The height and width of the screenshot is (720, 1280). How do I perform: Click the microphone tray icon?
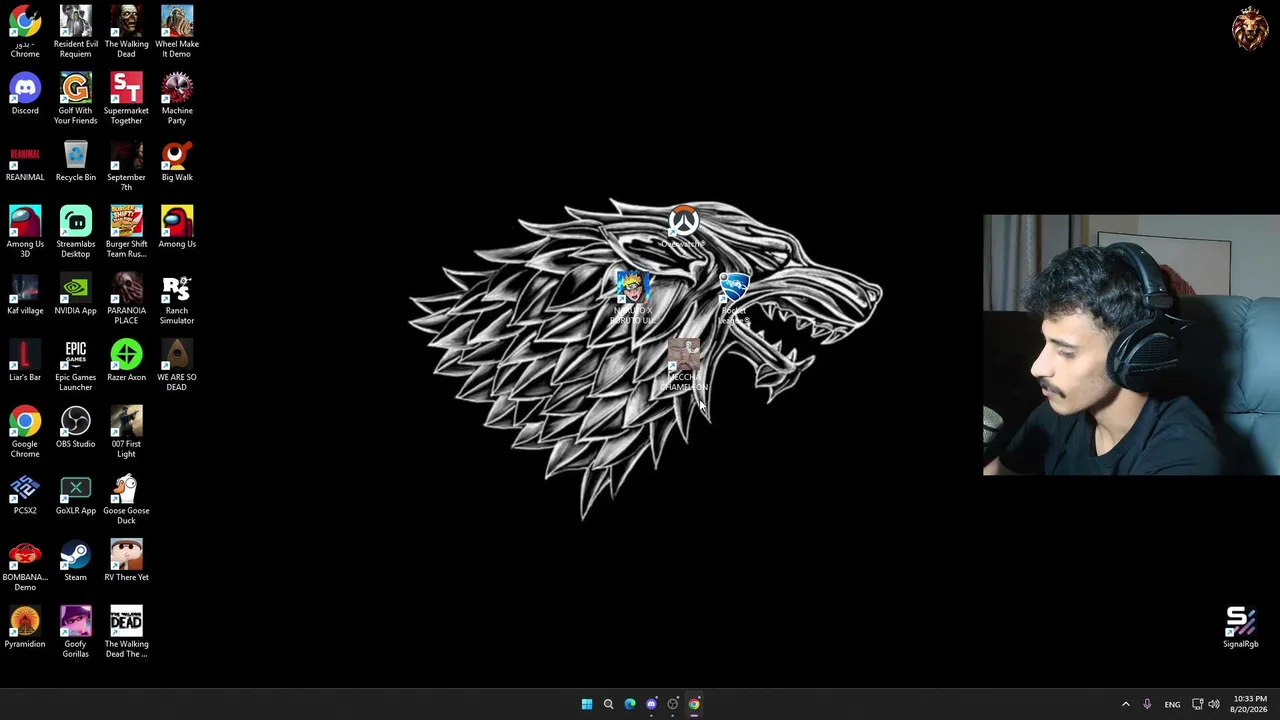click(1147, 704)
